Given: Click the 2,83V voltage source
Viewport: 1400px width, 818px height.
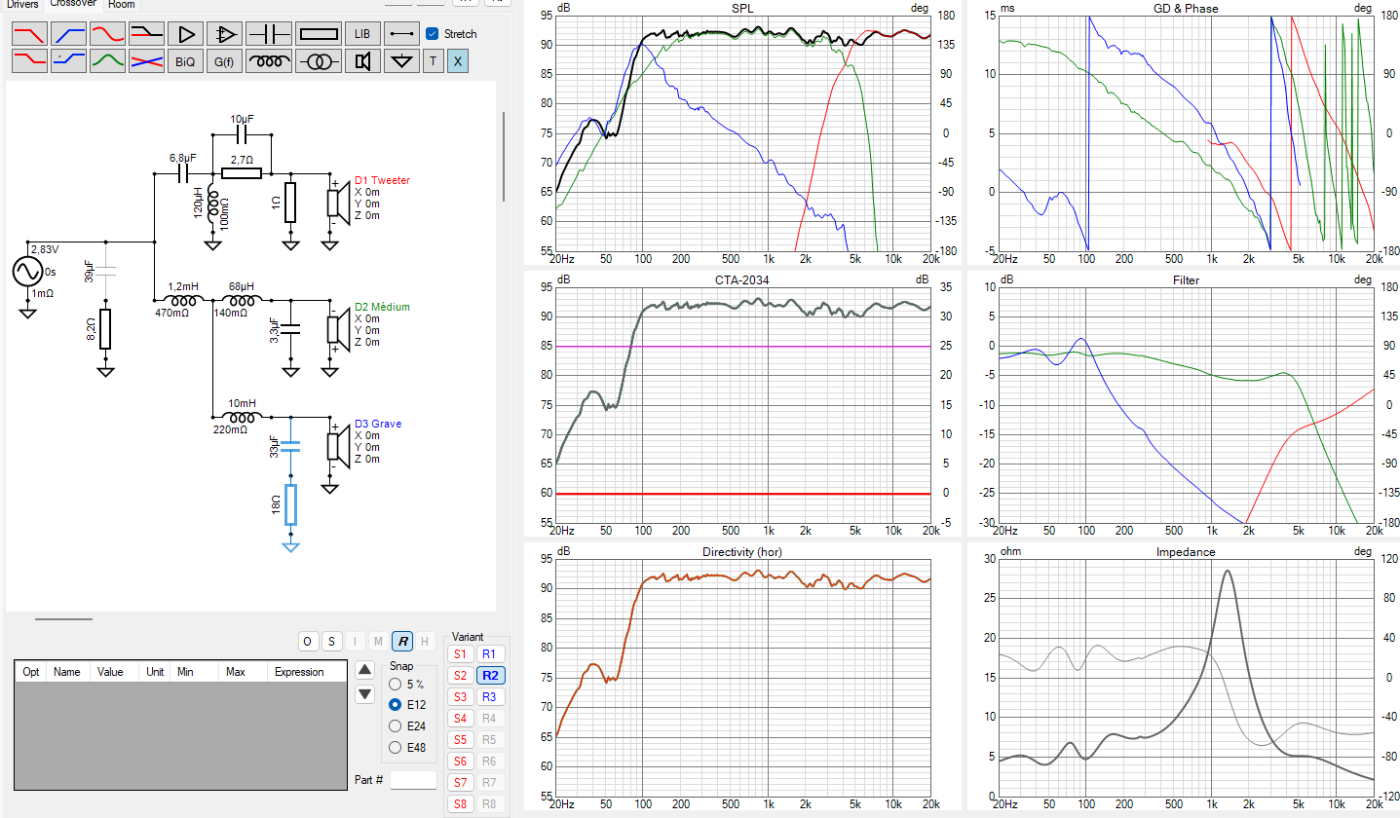Looking at the screenshot, I should [28, 271].
